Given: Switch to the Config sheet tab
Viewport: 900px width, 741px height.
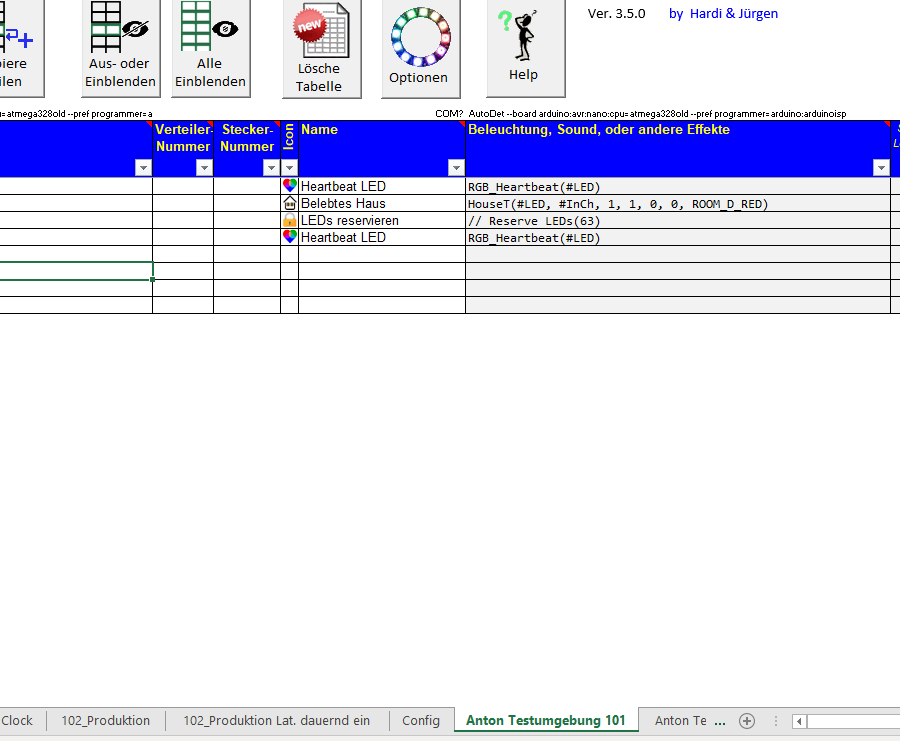Looking at the screenshot, I should [x=421, y=721].
